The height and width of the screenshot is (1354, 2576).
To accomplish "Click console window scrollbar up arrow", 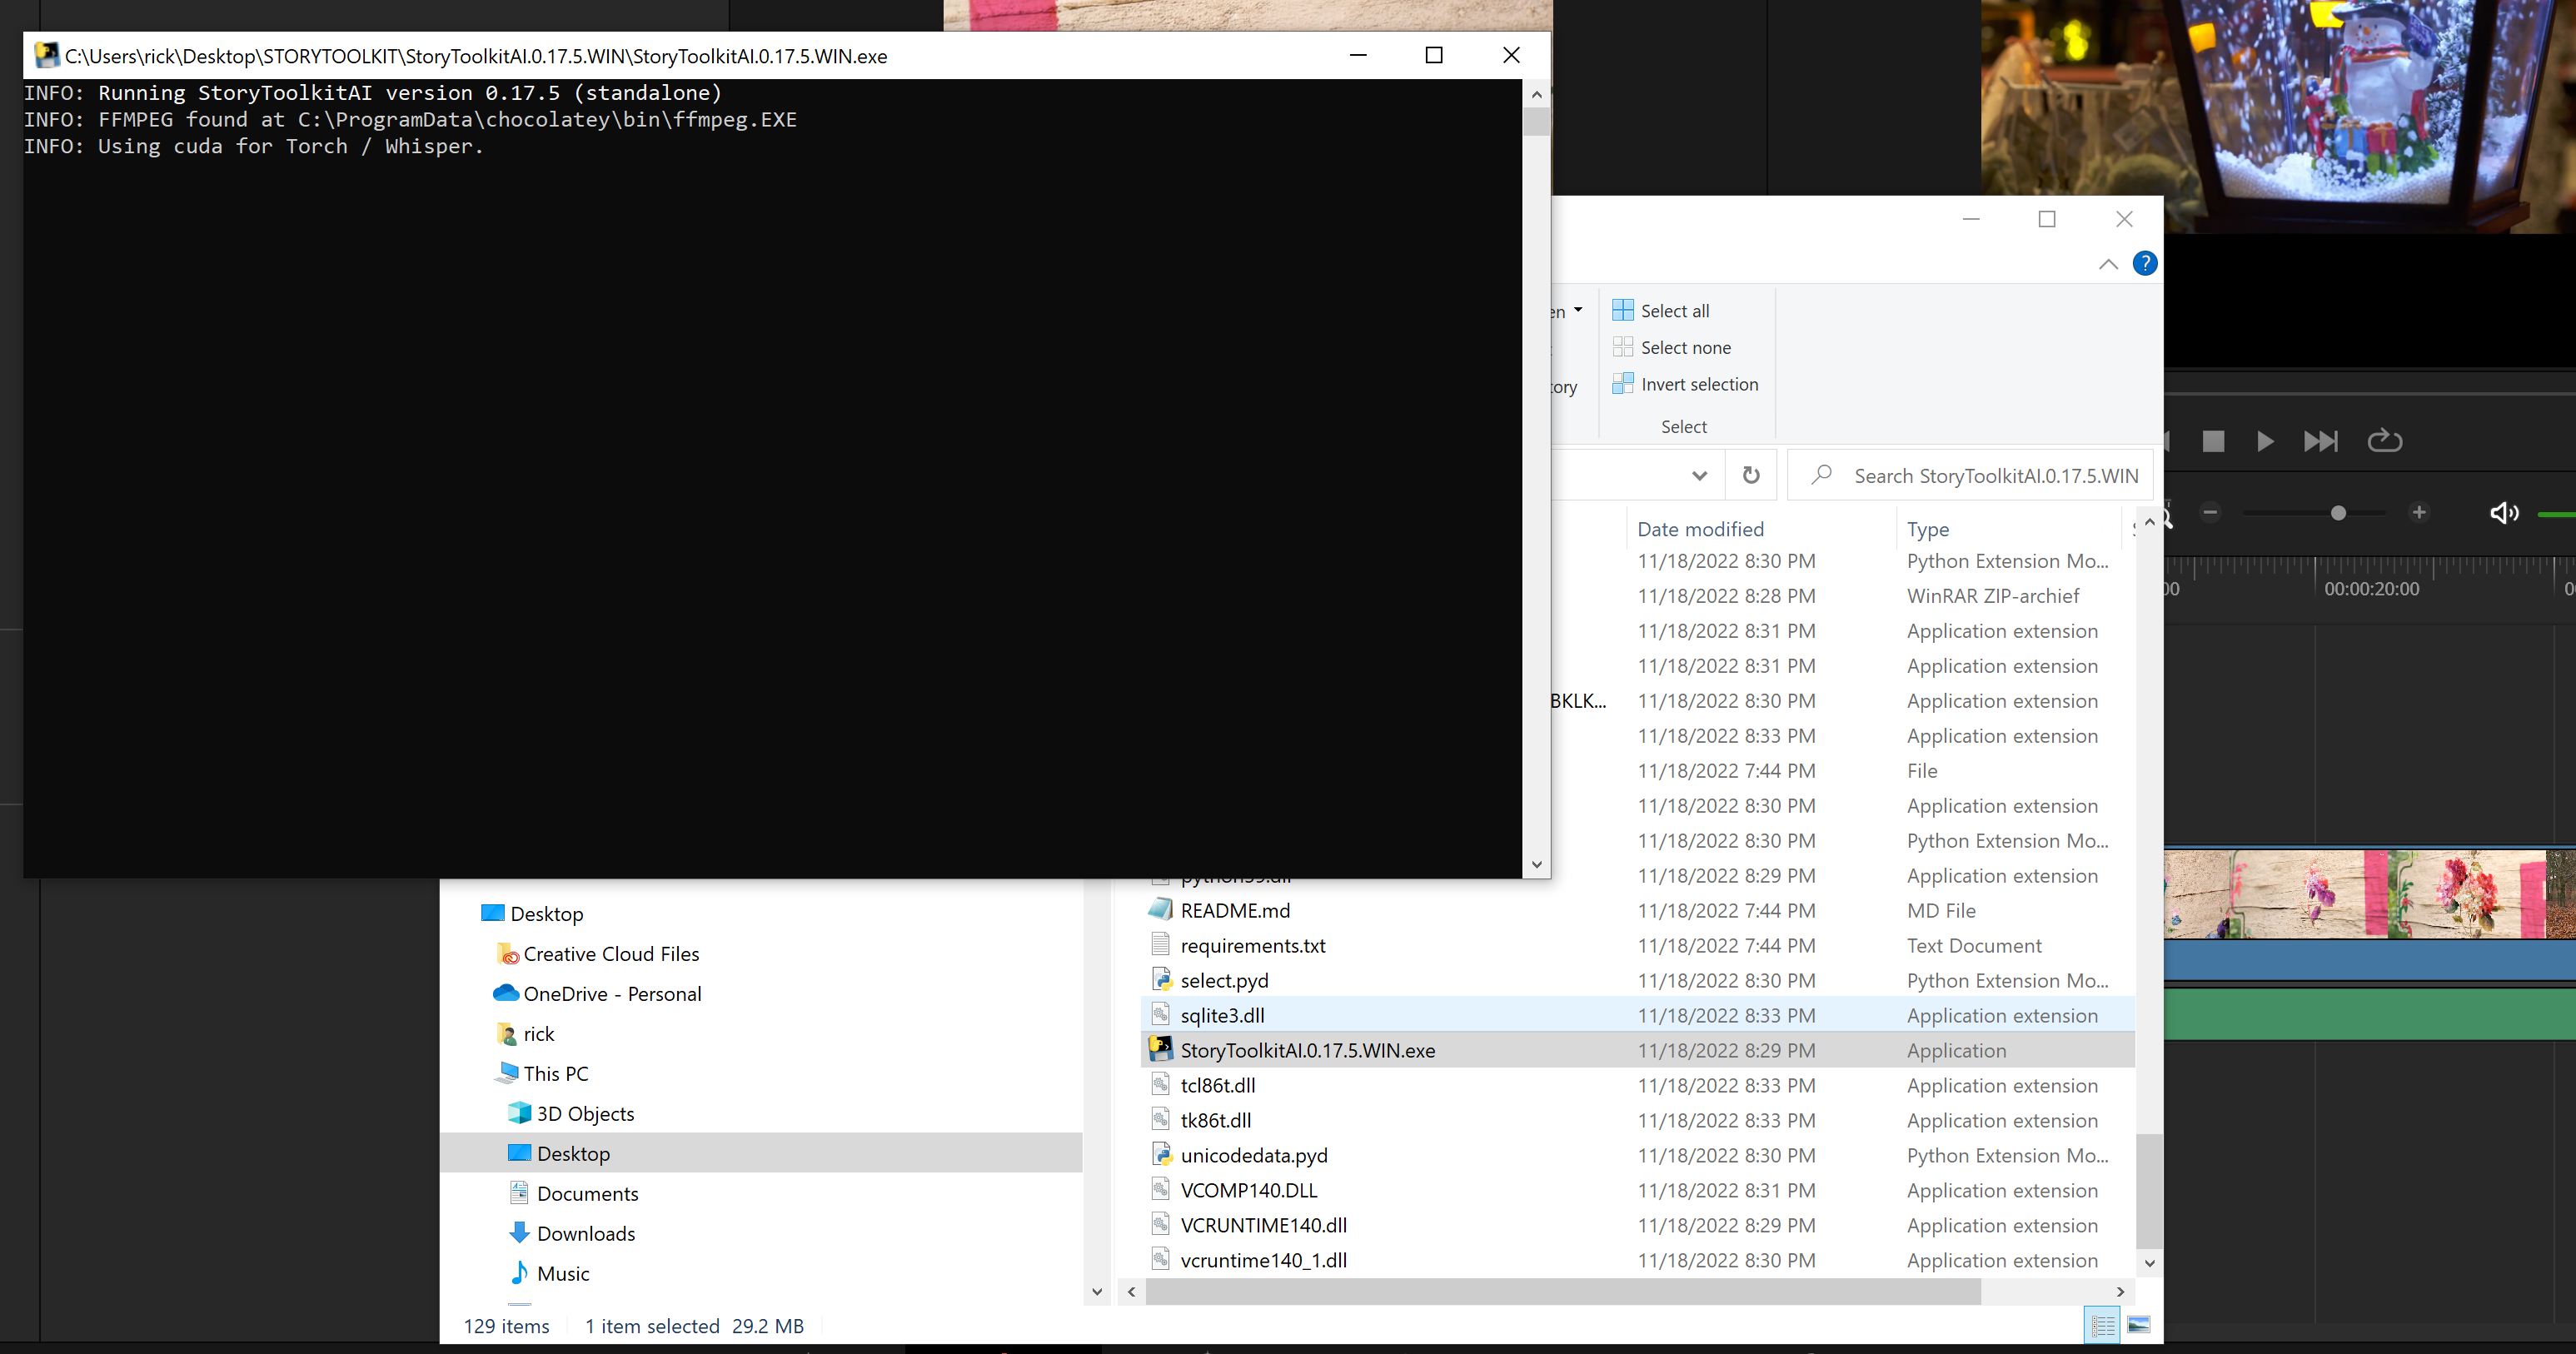I will click(x=1537, y=94).
